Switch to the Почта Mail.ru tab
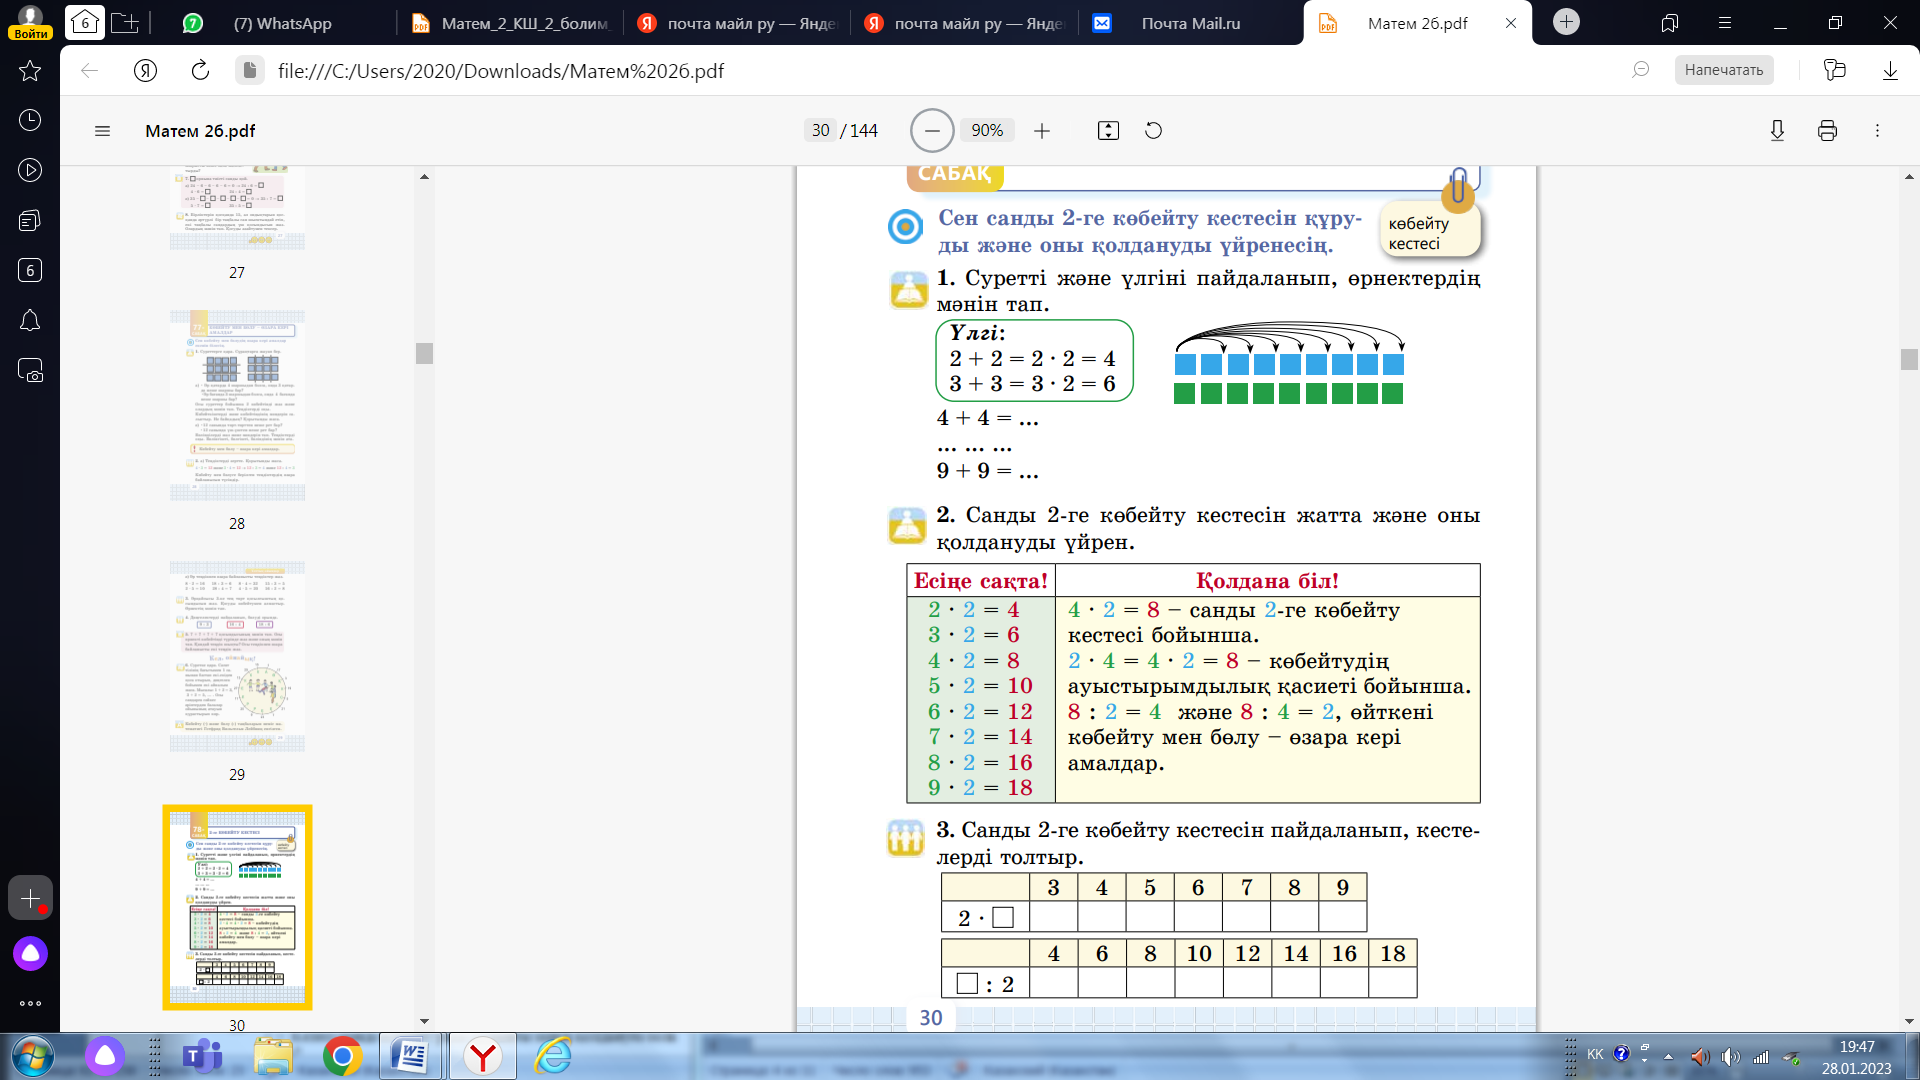Screen dimensions: 1920x1080 tap(1190, 23)
